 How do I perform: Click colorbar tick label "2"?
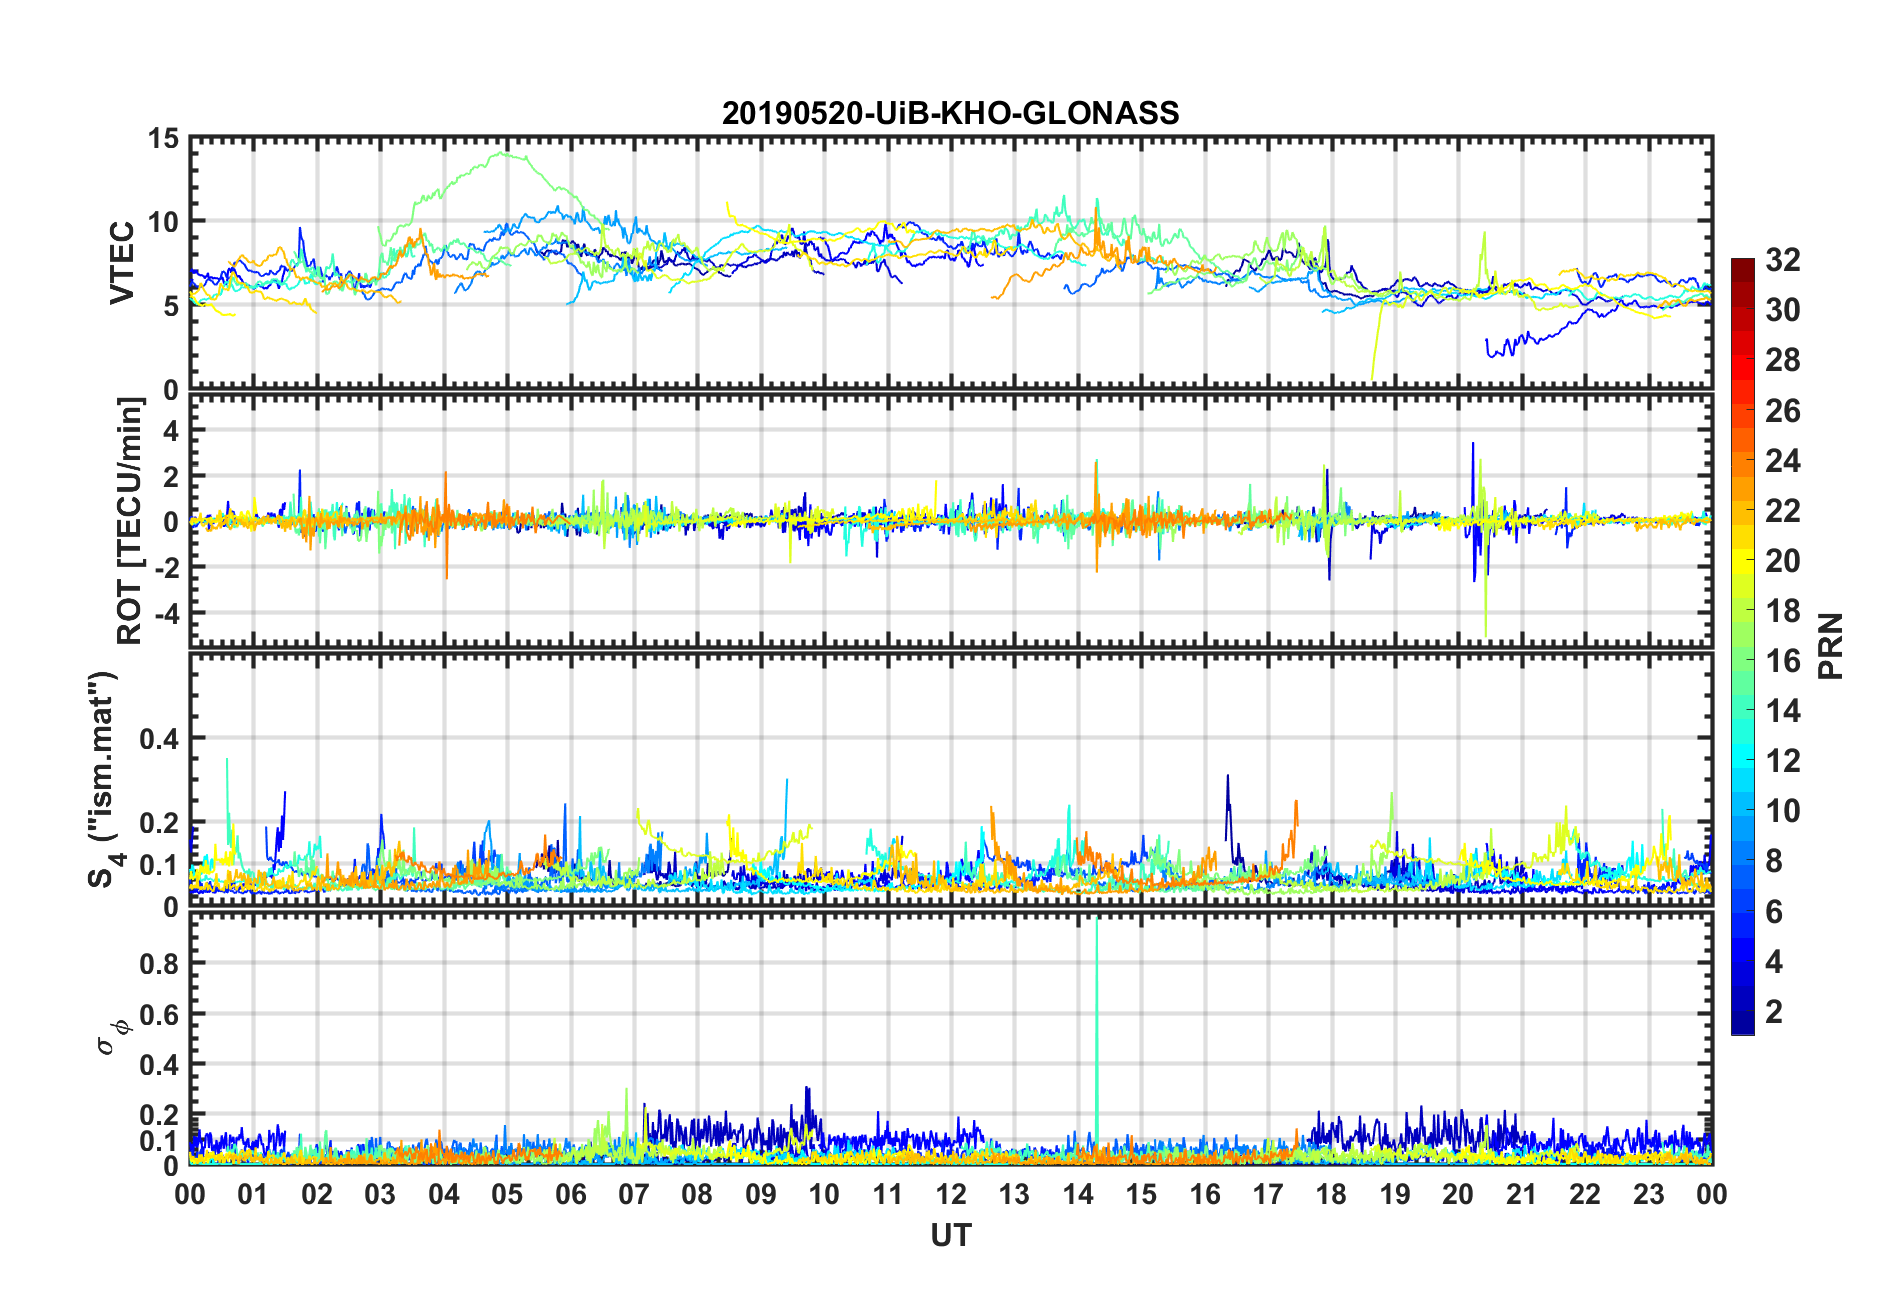click(1774, 1012)
